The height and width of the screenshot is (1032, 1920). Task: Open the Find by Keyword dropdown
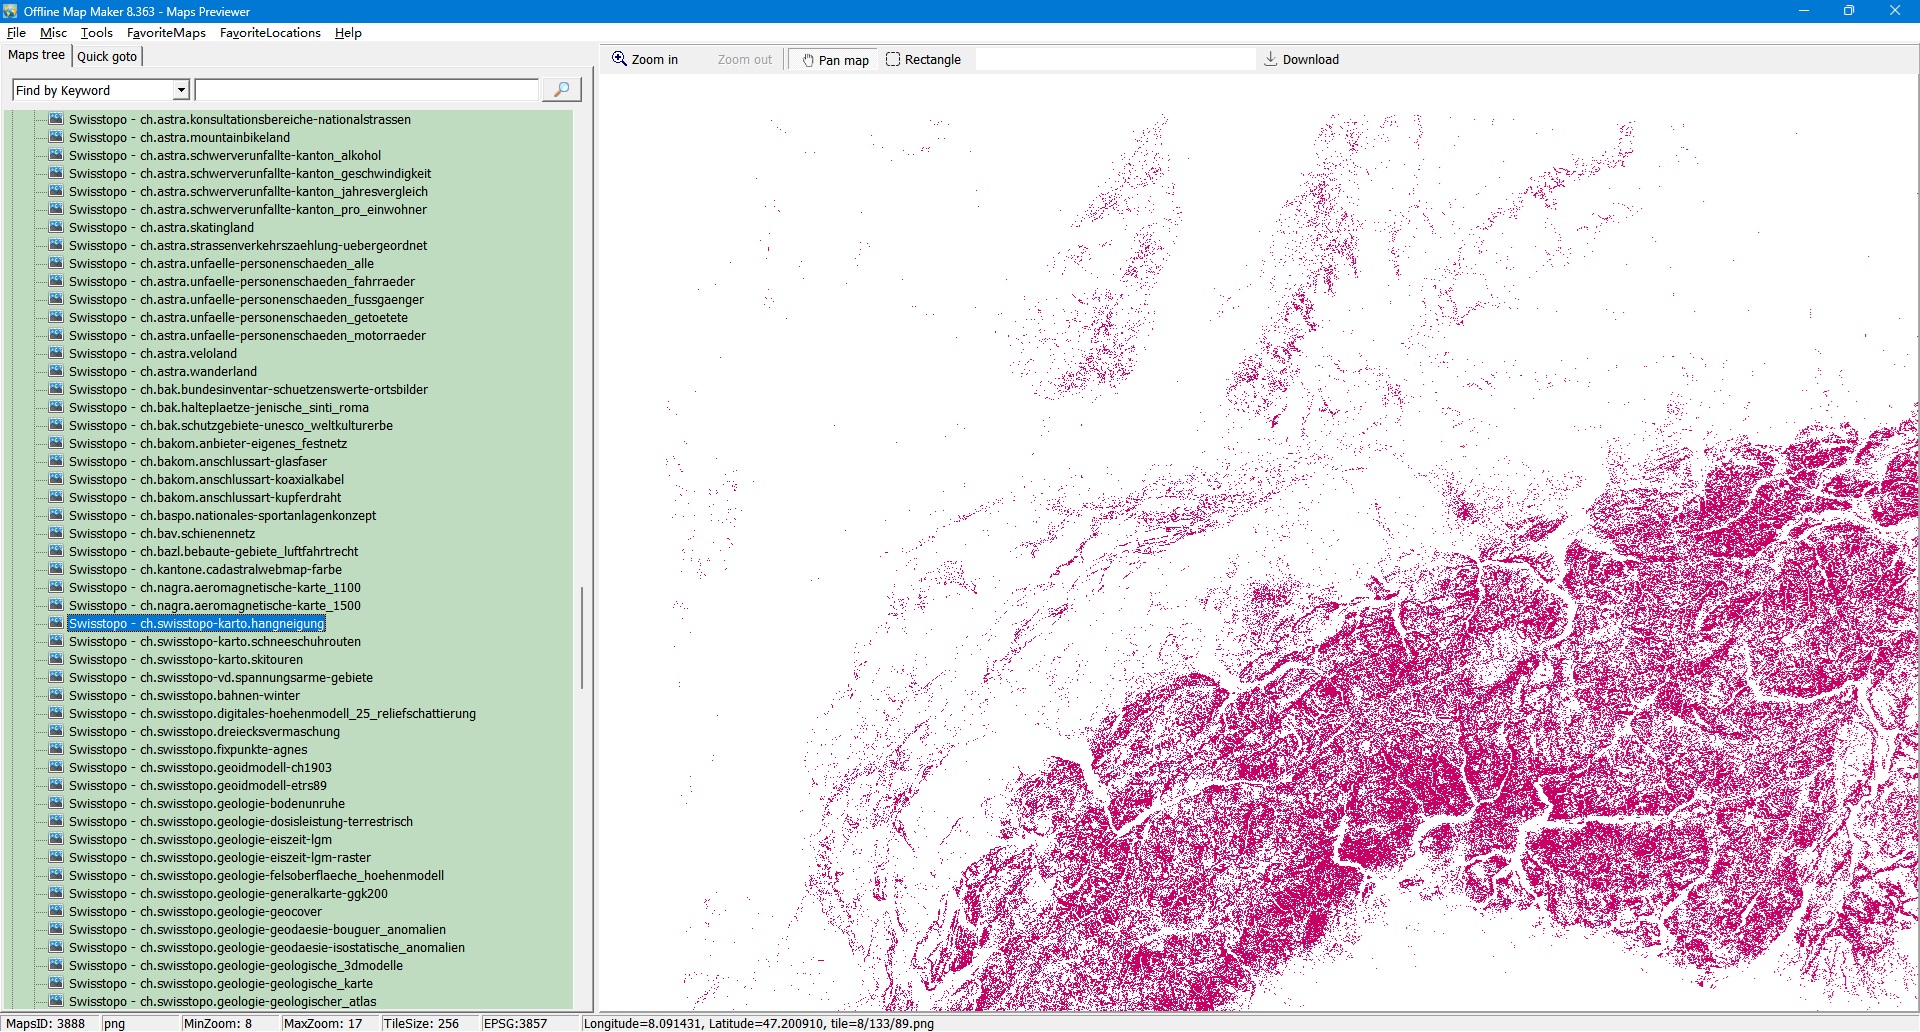coord(181,90)
